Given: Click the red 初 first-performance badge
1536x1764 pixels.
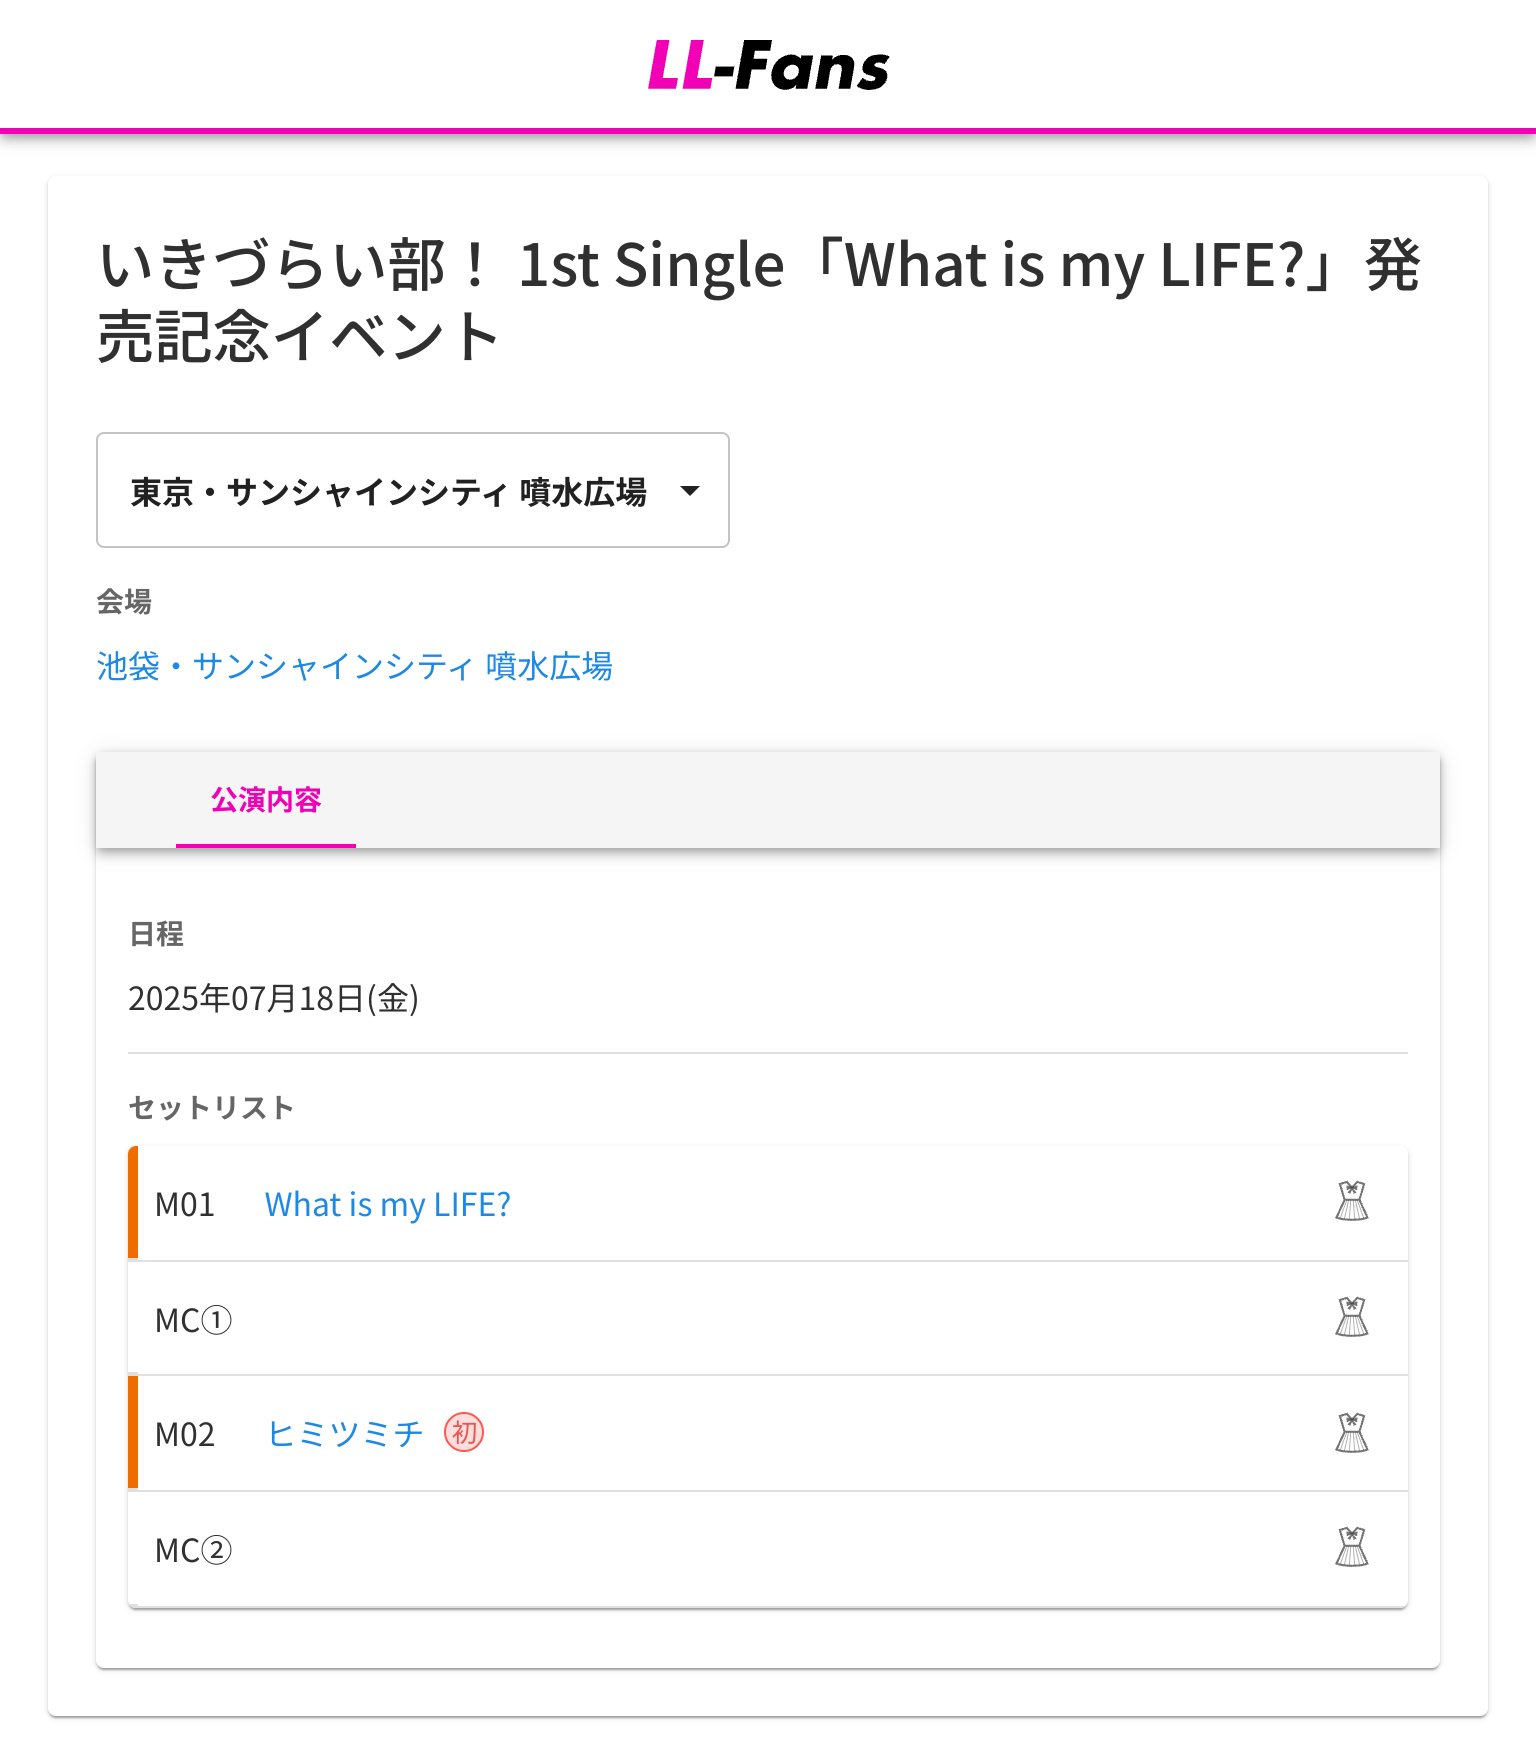Looking at the screenshot, I should [464, 1433].
